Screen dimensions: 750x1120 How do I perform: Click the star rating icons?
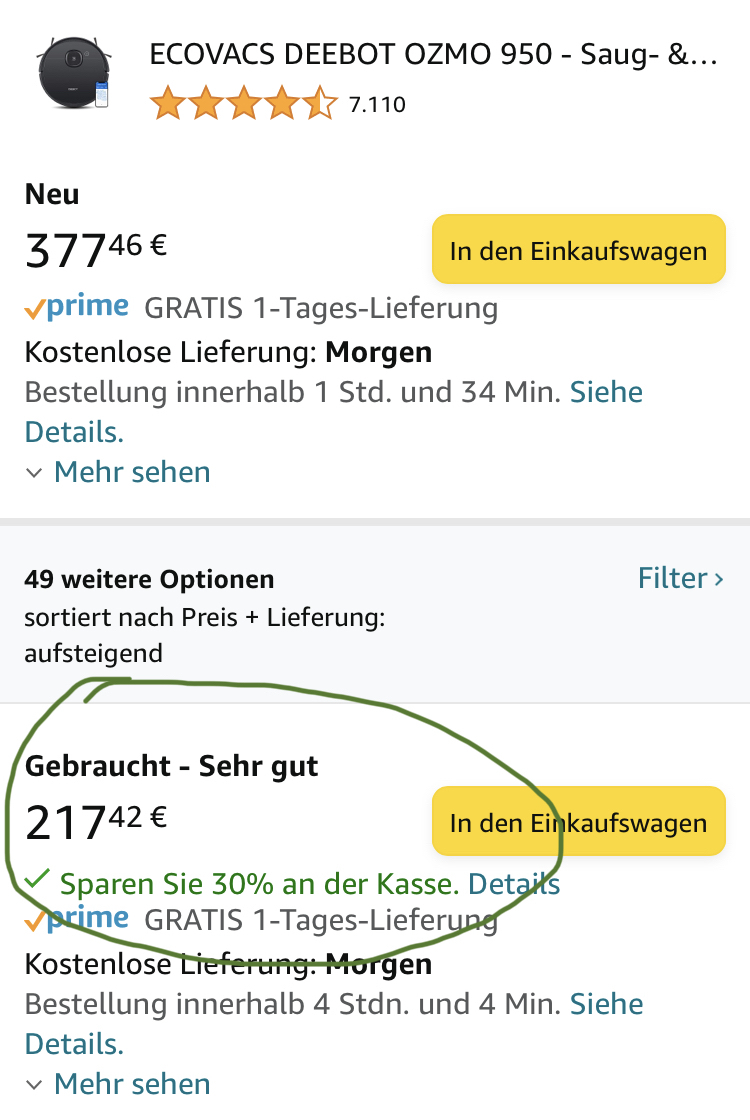243,103
